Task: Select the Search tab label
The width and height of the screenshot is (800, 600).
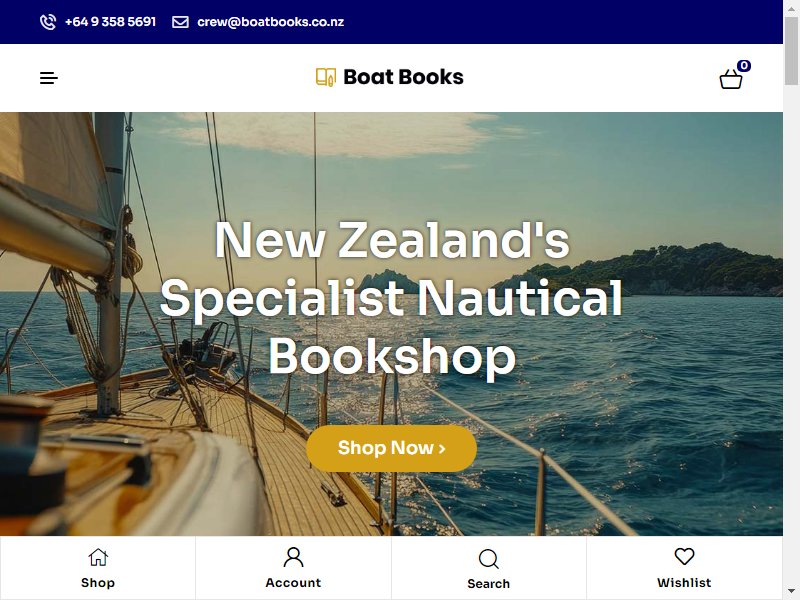Action: pyautogui.click(x=489, y=584)
